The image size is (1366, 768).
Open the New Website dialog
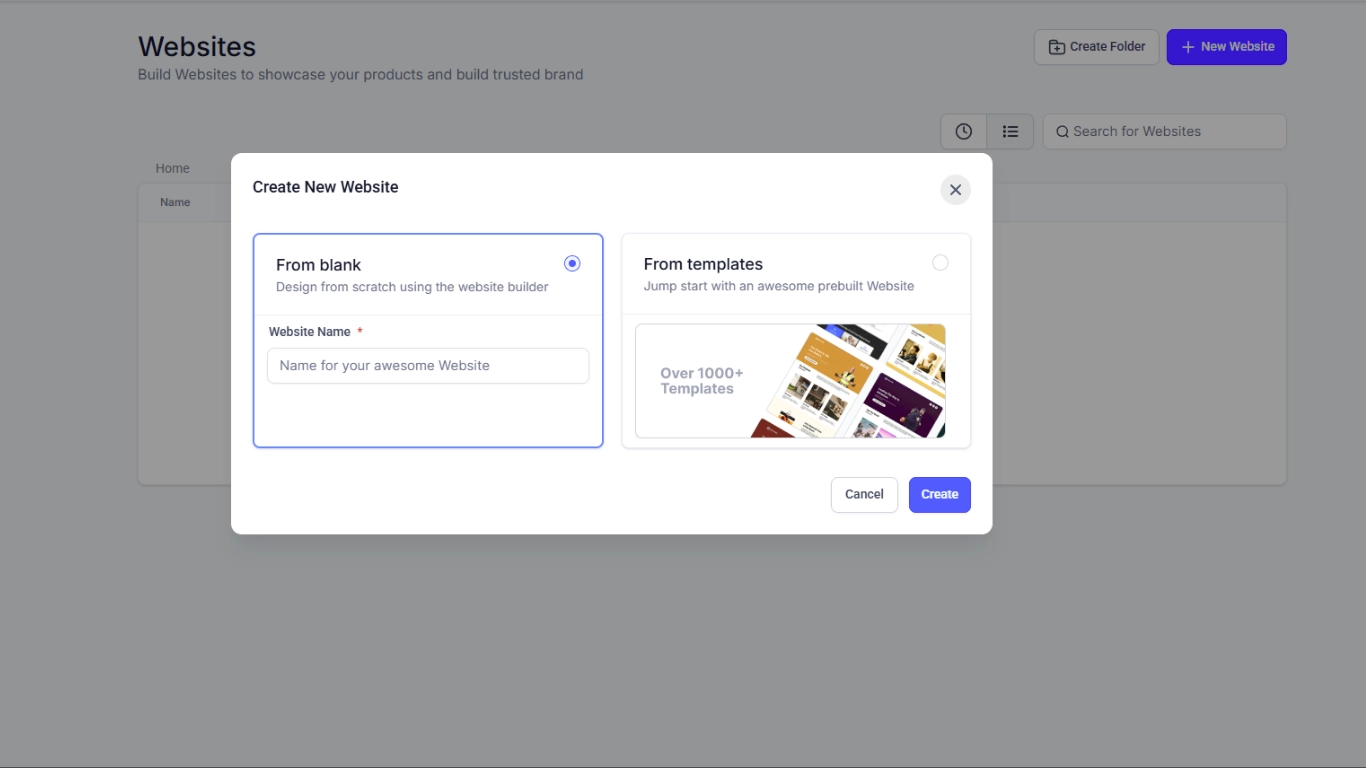point(1226,46)
